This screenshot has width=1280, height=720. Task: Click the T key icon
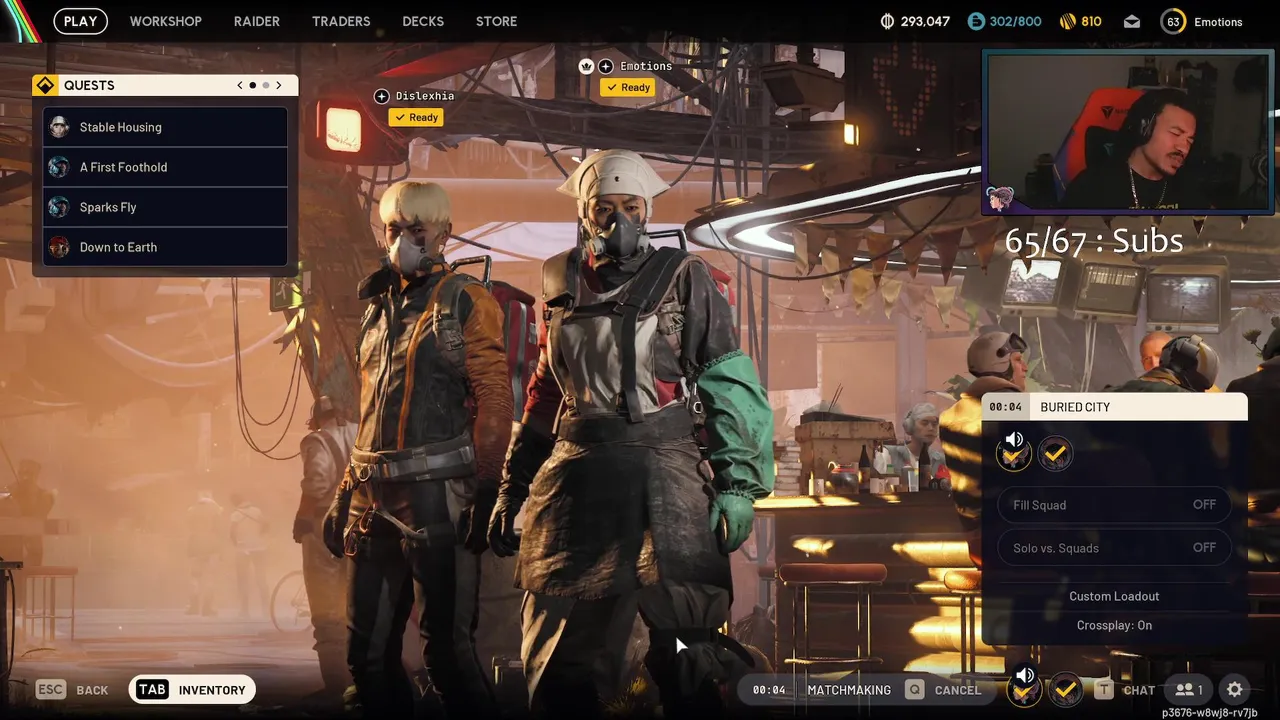1103,690
